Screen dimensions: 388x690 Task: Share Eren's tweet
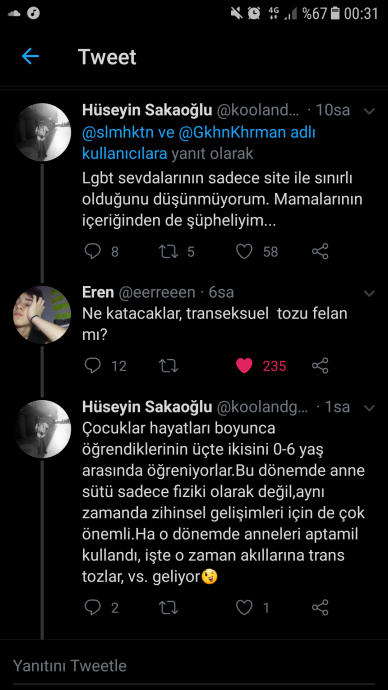click(320, 366)
